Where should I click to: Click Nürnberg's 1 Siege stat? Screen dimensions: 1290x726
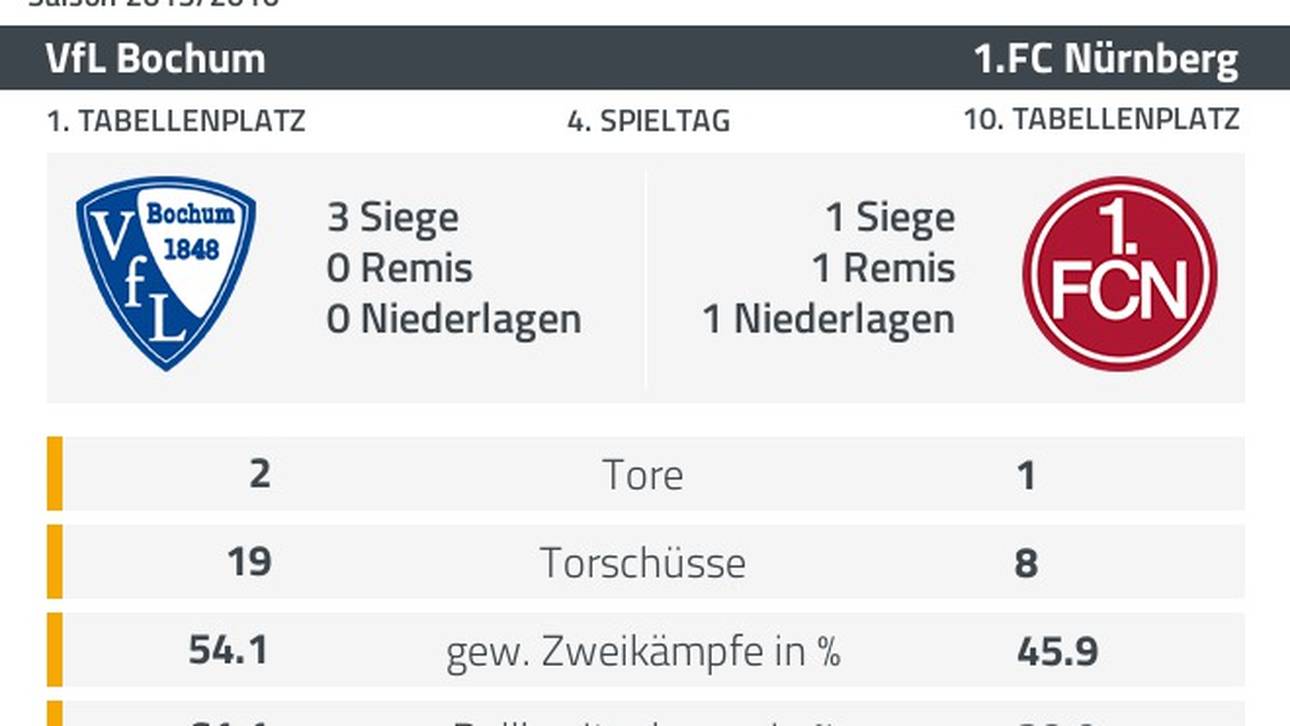pos(890,217)
